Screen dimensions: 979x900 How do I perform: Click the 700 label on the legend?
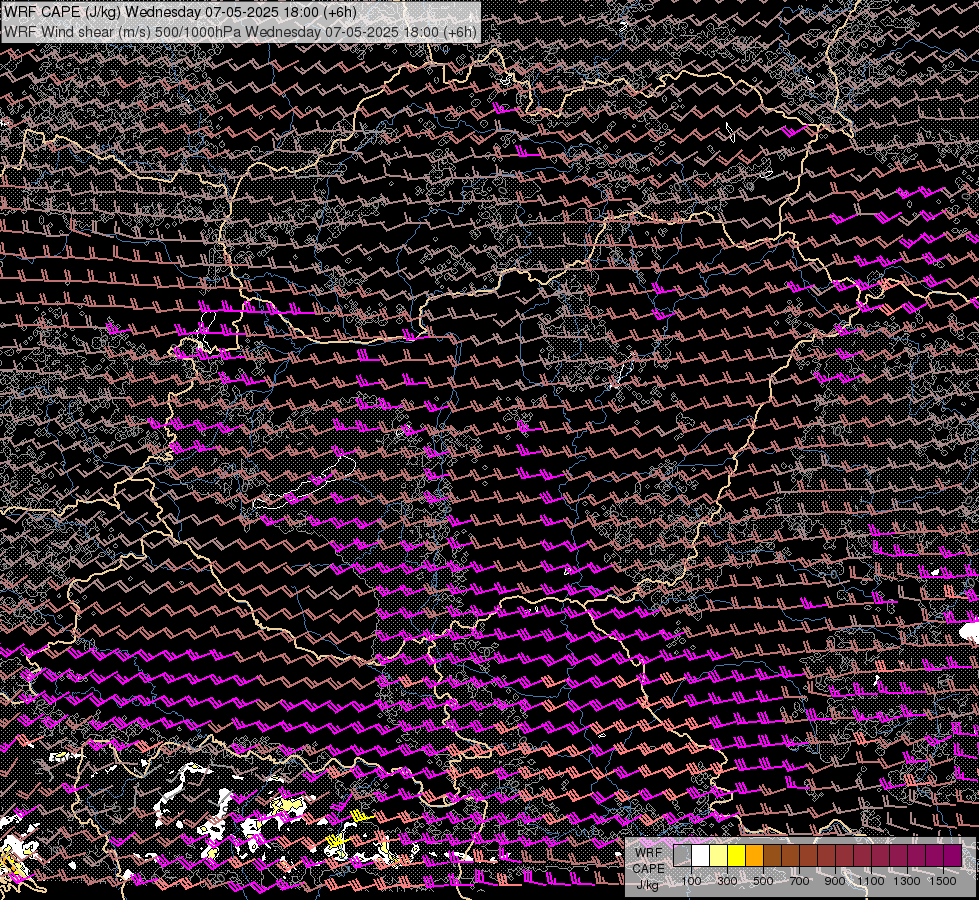tap(799, 881)
